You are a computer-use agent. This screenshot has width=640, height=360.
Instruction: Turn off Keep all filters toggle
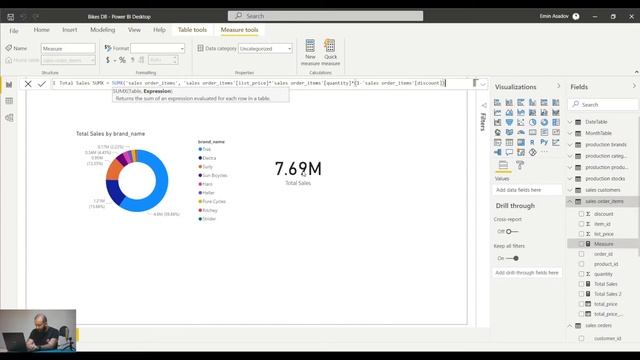click(512, 258)
